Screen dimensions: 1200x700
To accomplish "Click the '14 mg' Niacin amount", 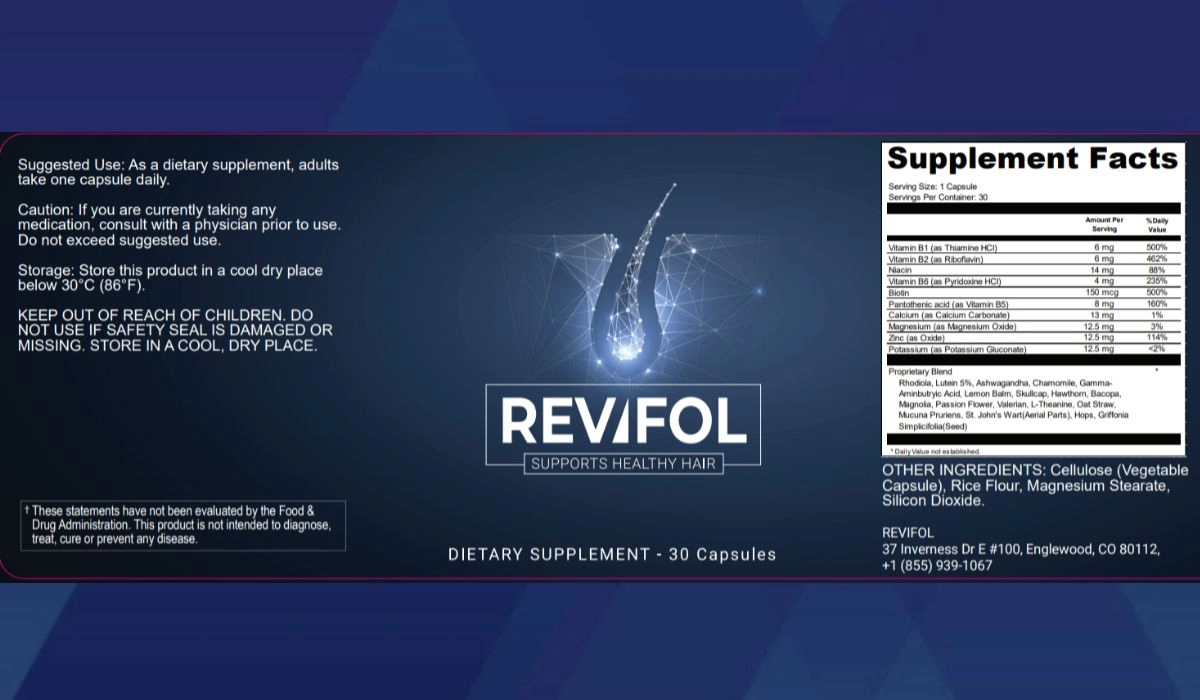I will click(1104, 270).
